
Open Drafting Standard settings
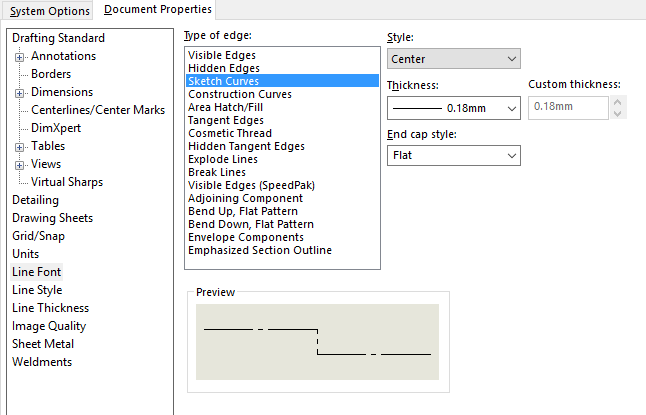pos(58,38)
